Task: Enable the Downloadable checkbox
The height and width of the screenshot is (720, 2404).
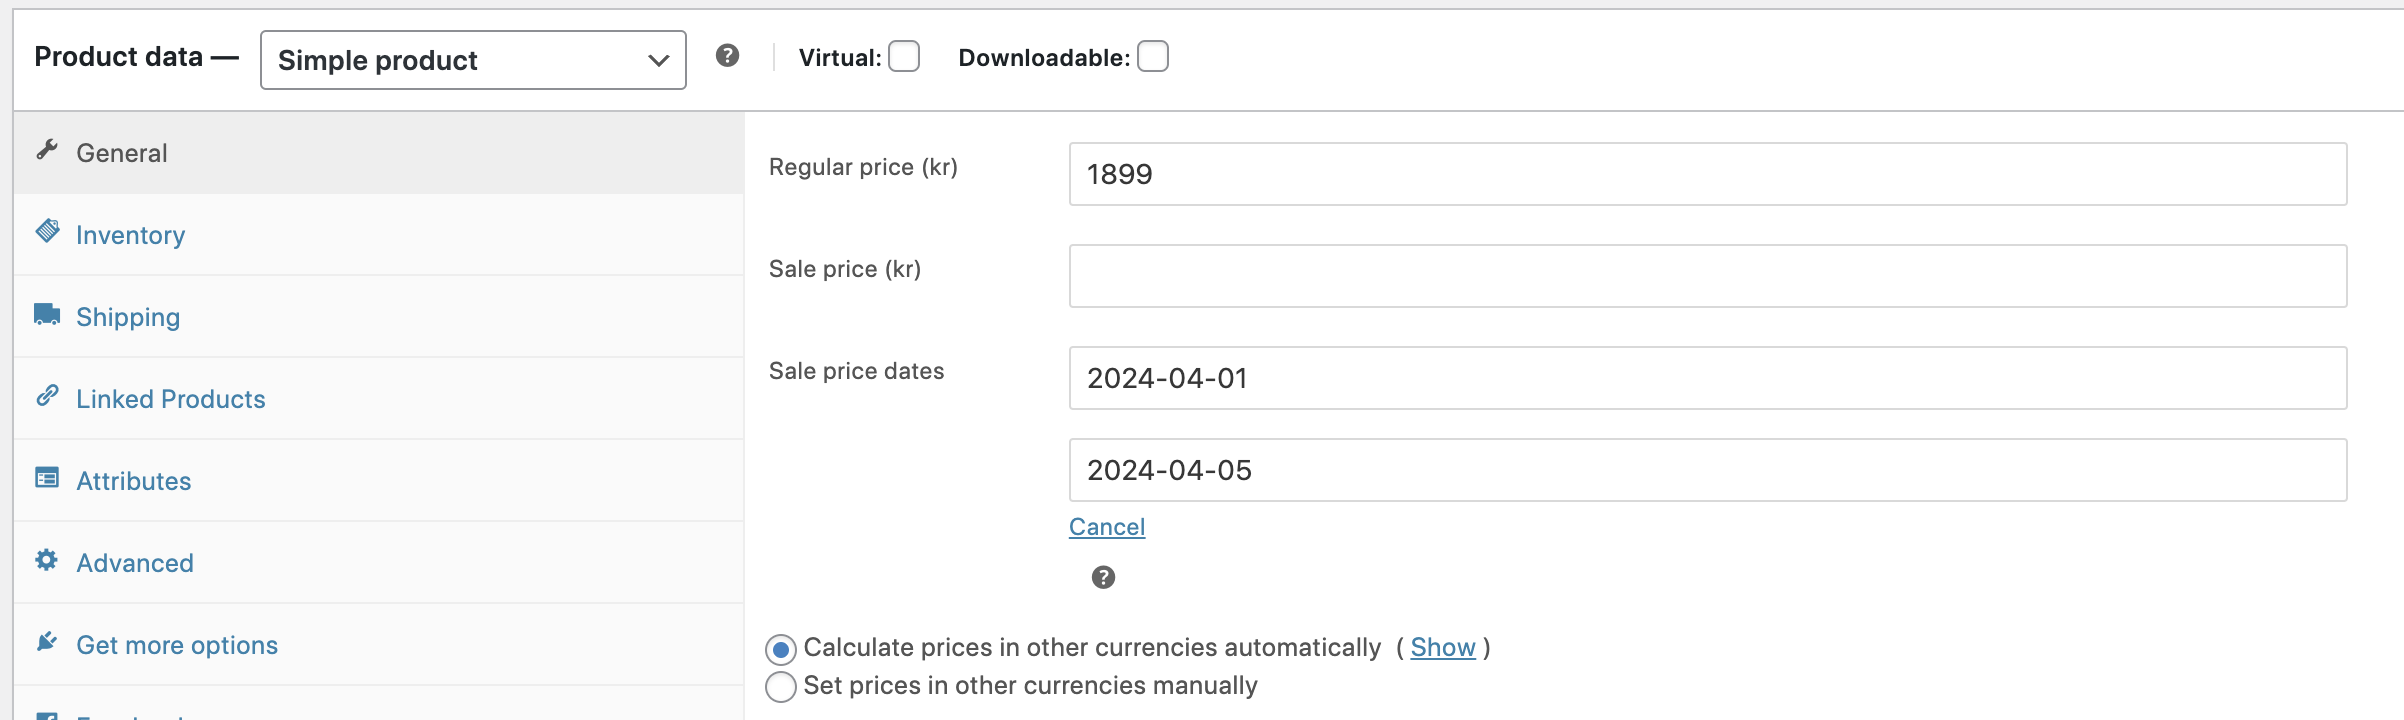Action: click(x=1153, y=56)
